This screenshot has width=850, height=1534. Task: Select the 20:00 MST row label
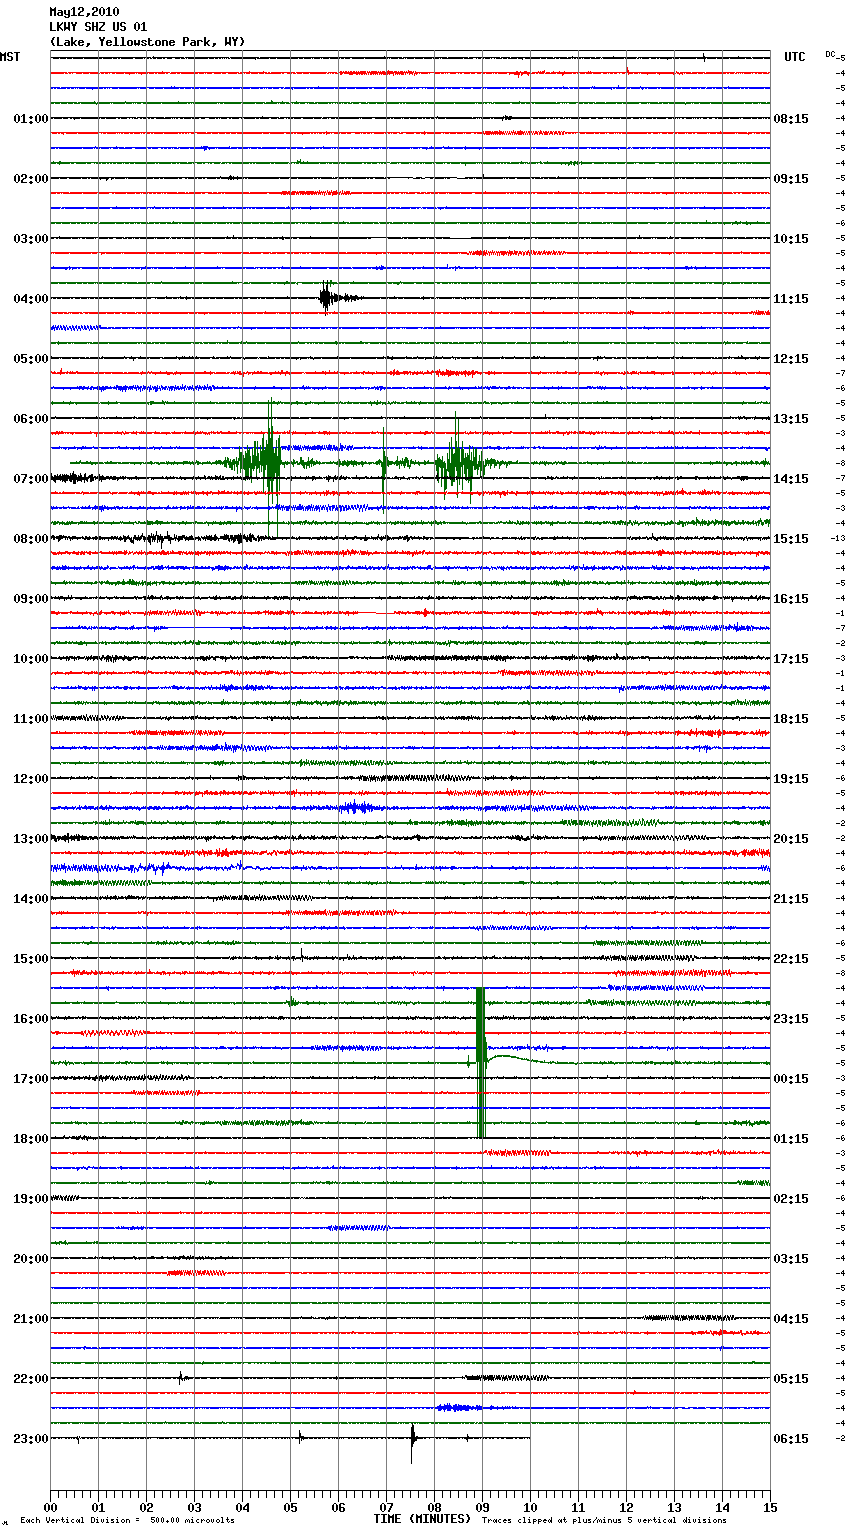point(31,1259)
